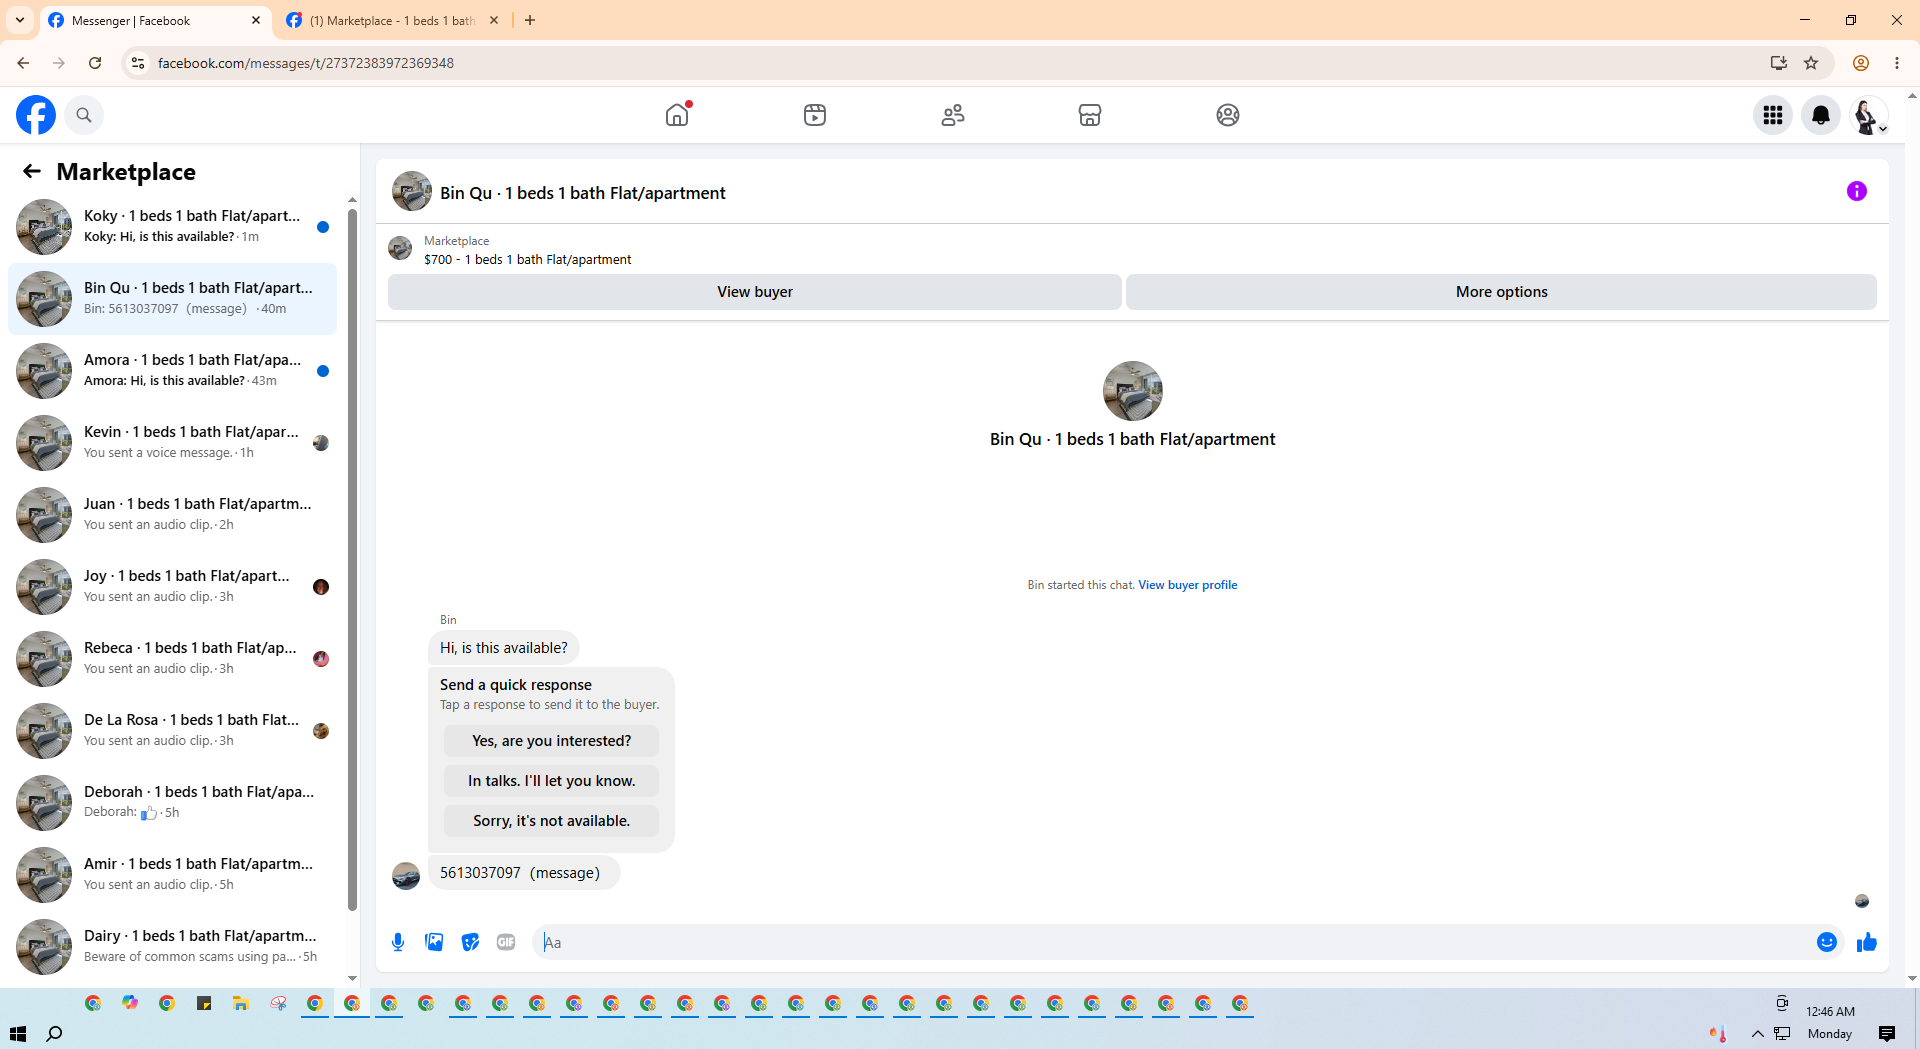Open the Juan conversation
1920x1049 pixels.
tap(172, 515)
